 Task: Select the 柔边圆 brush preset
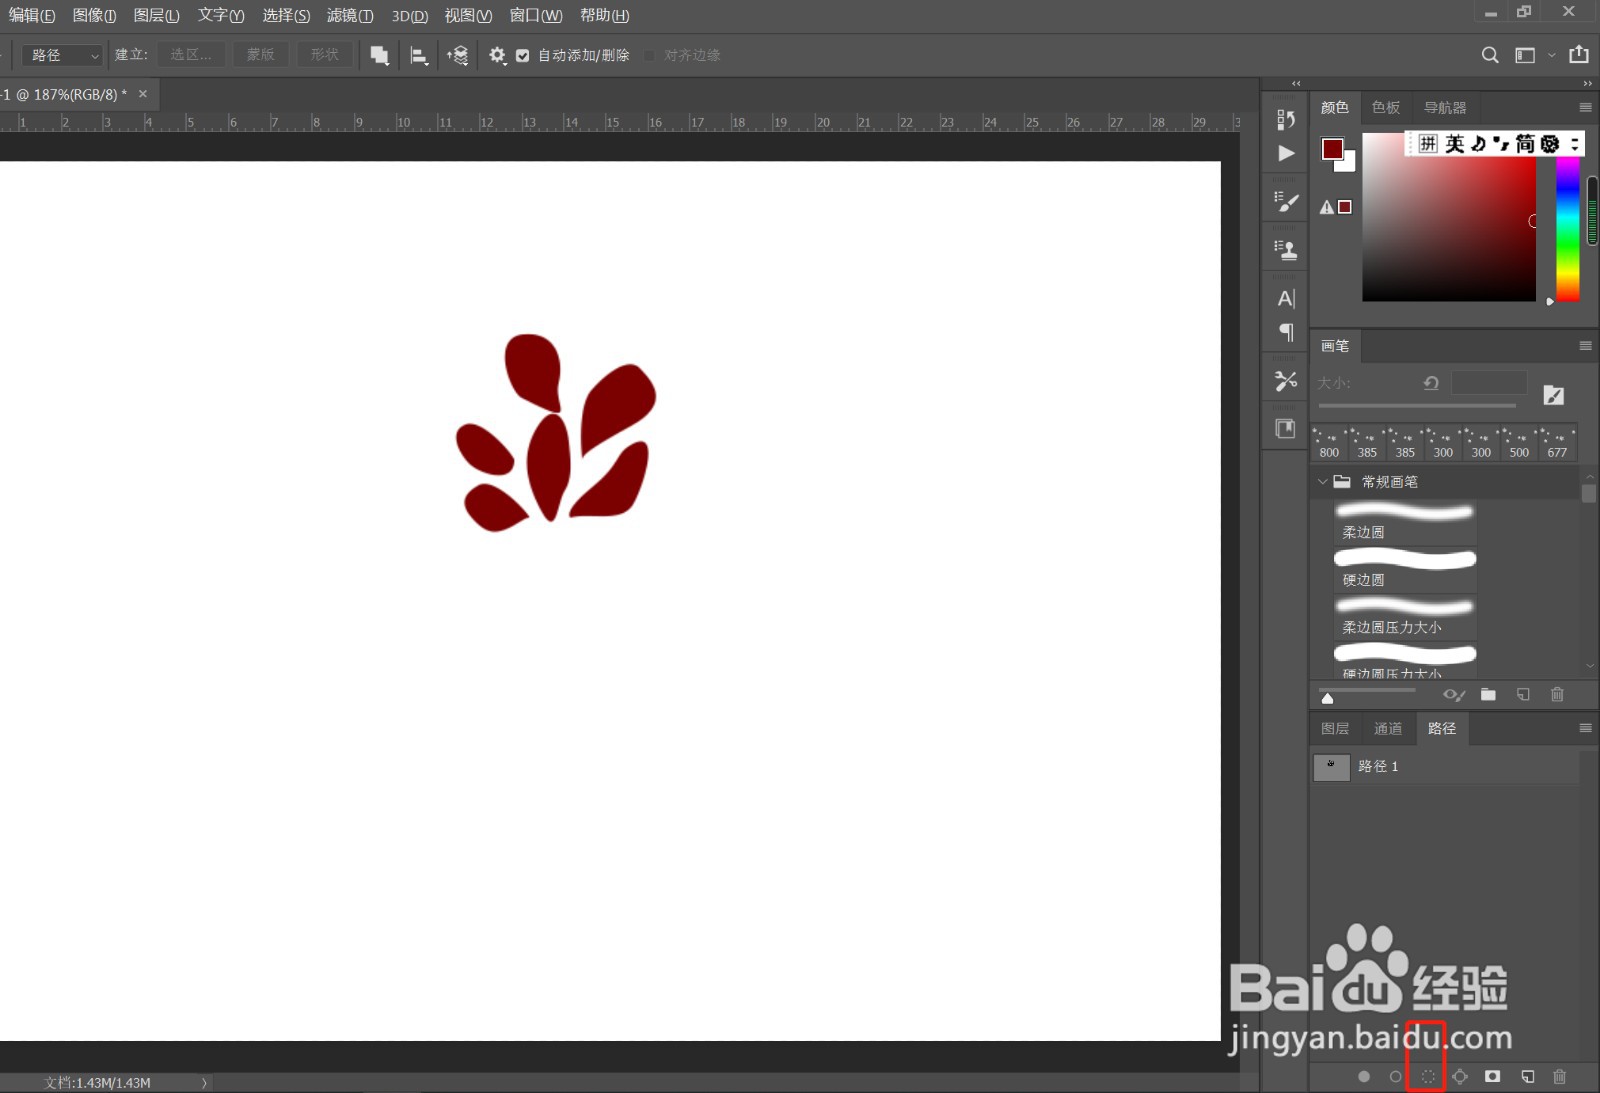pos(1405,521)
